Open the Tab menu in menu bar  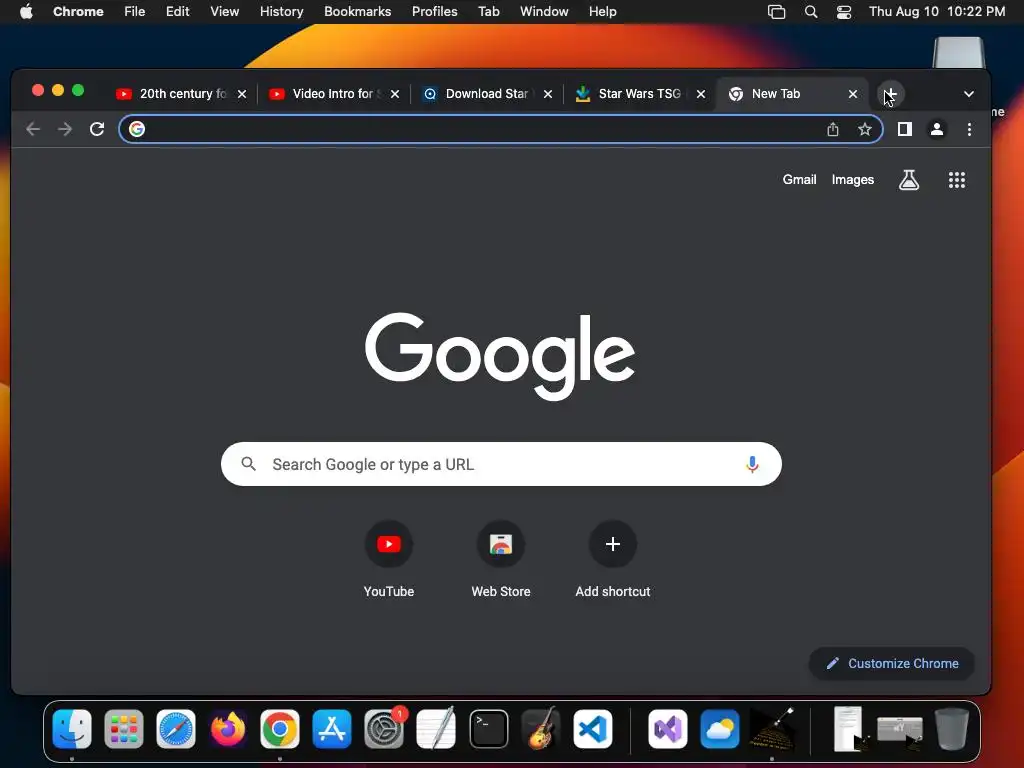tap(488, 12)
